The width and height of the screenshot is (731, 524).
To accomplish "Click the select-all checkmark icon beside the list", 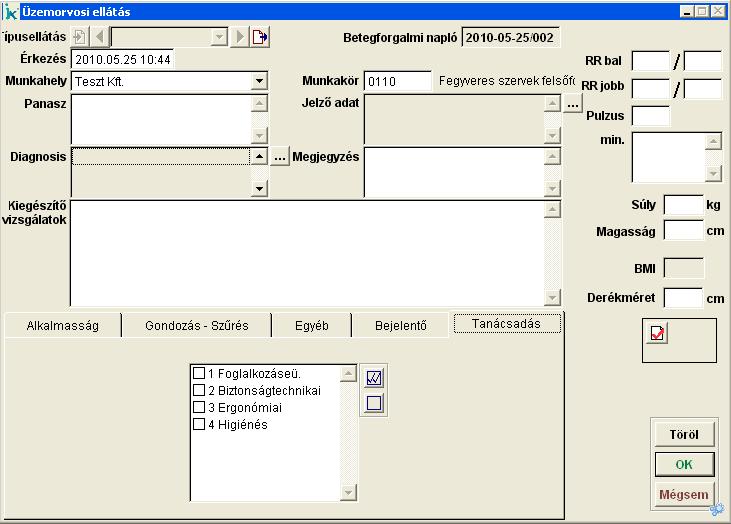I will tap(374, 378).
